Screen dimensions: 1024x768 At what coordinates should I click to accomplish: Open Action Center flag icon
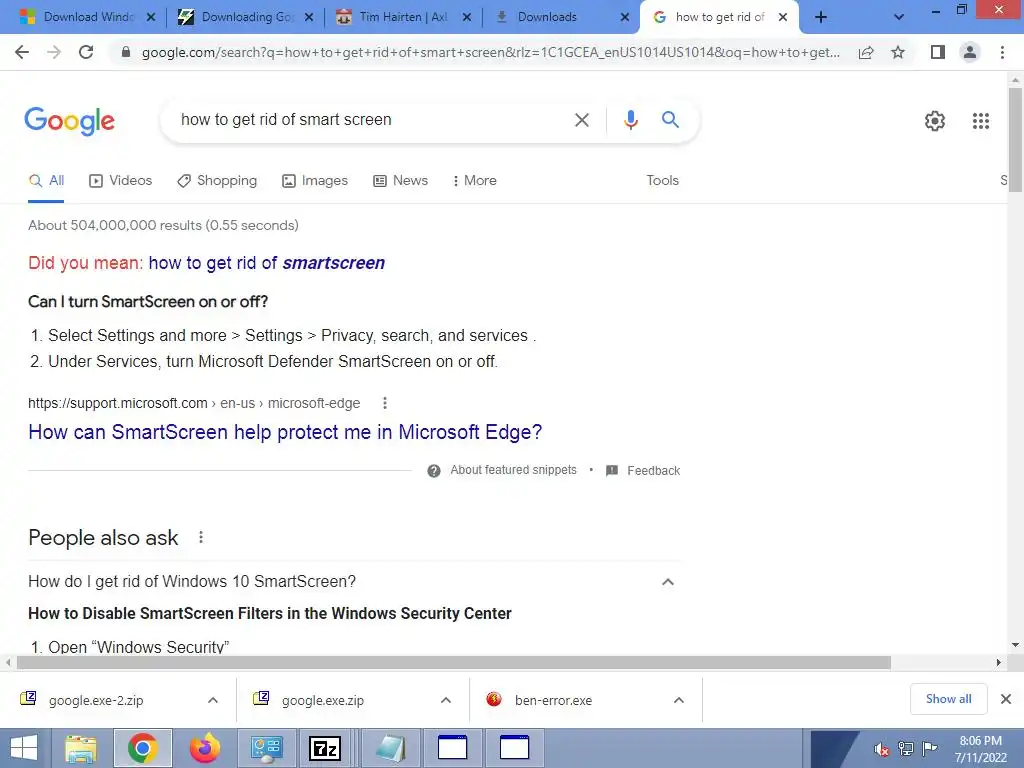coord(929,749)
